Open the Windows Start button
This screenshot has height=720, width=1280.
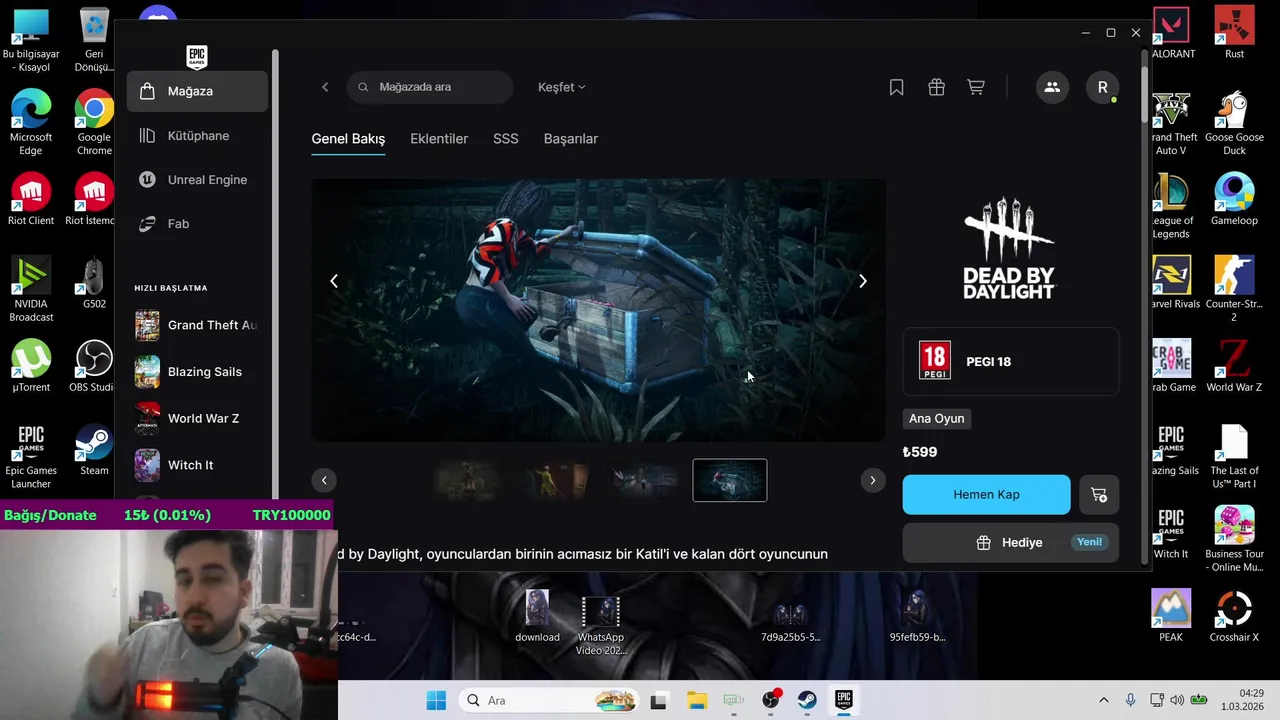[x=437, y=700]
